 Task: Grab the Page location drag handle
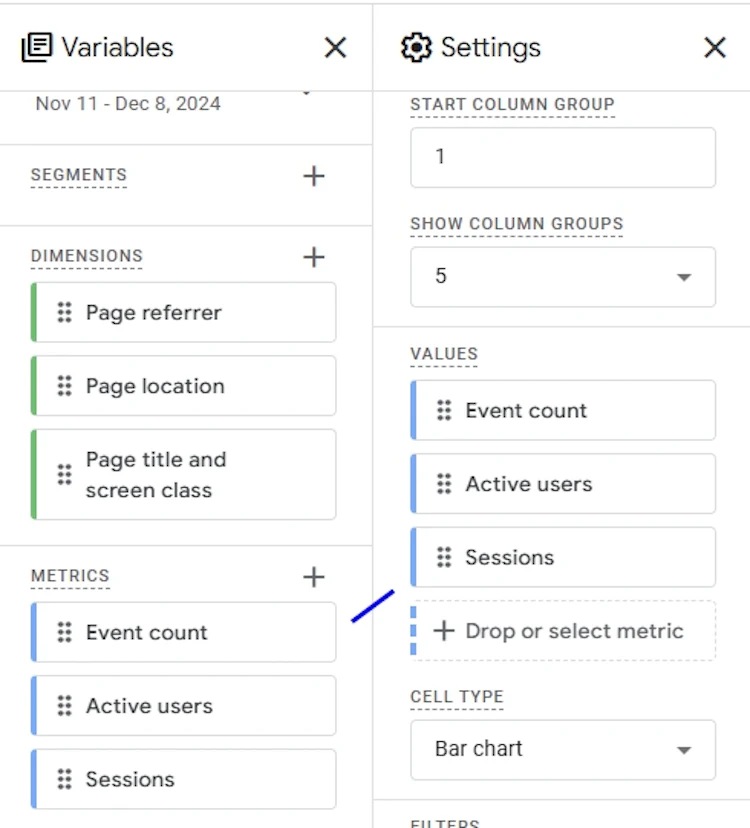(x=64, y=385)
